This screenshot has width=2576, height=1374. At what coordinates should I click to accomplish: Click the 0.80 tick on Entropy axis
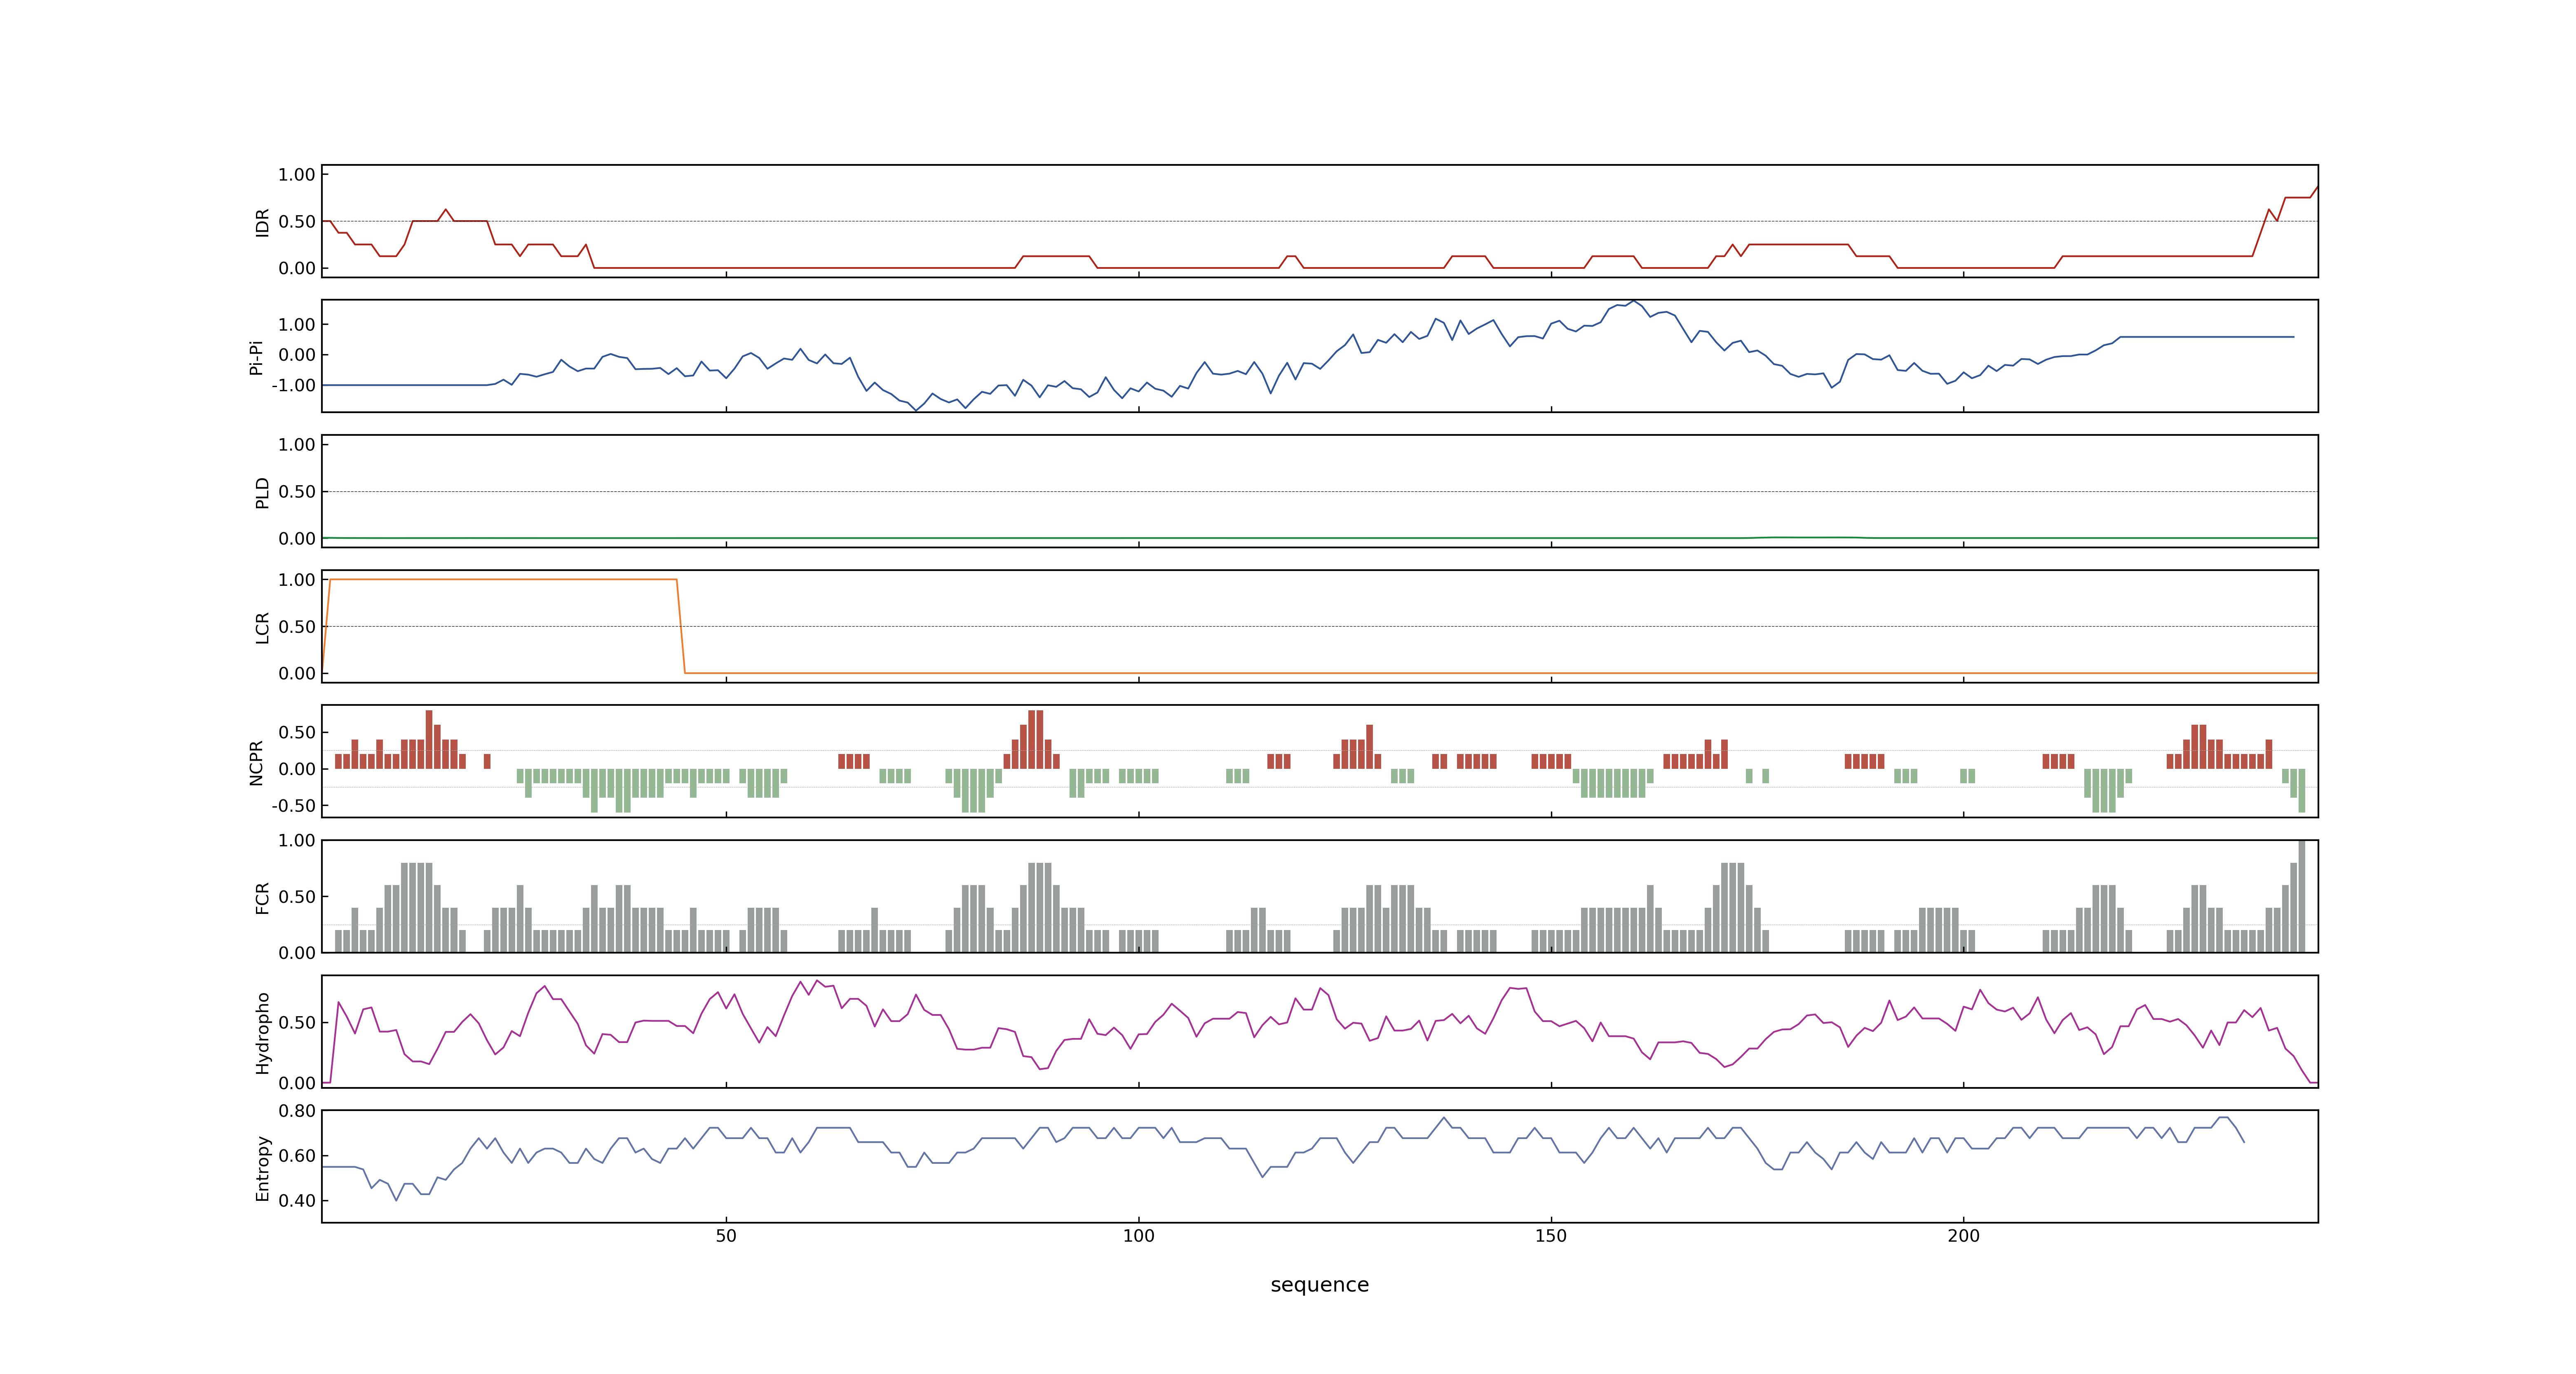coord(297,1111)
